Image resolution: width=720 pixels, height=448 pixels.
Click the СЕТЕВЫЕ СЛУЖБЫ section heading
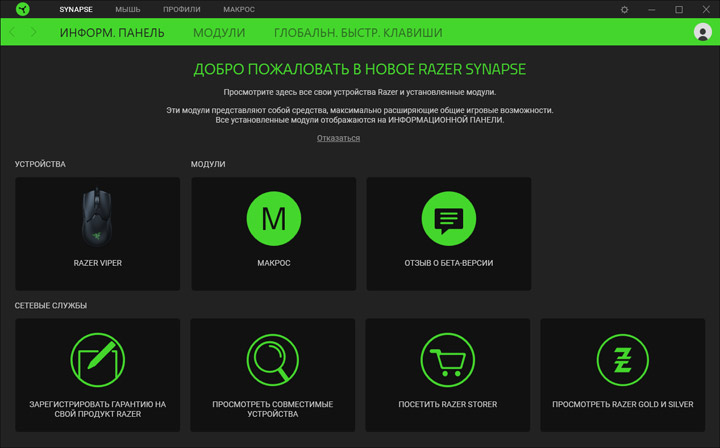[51, 305]
